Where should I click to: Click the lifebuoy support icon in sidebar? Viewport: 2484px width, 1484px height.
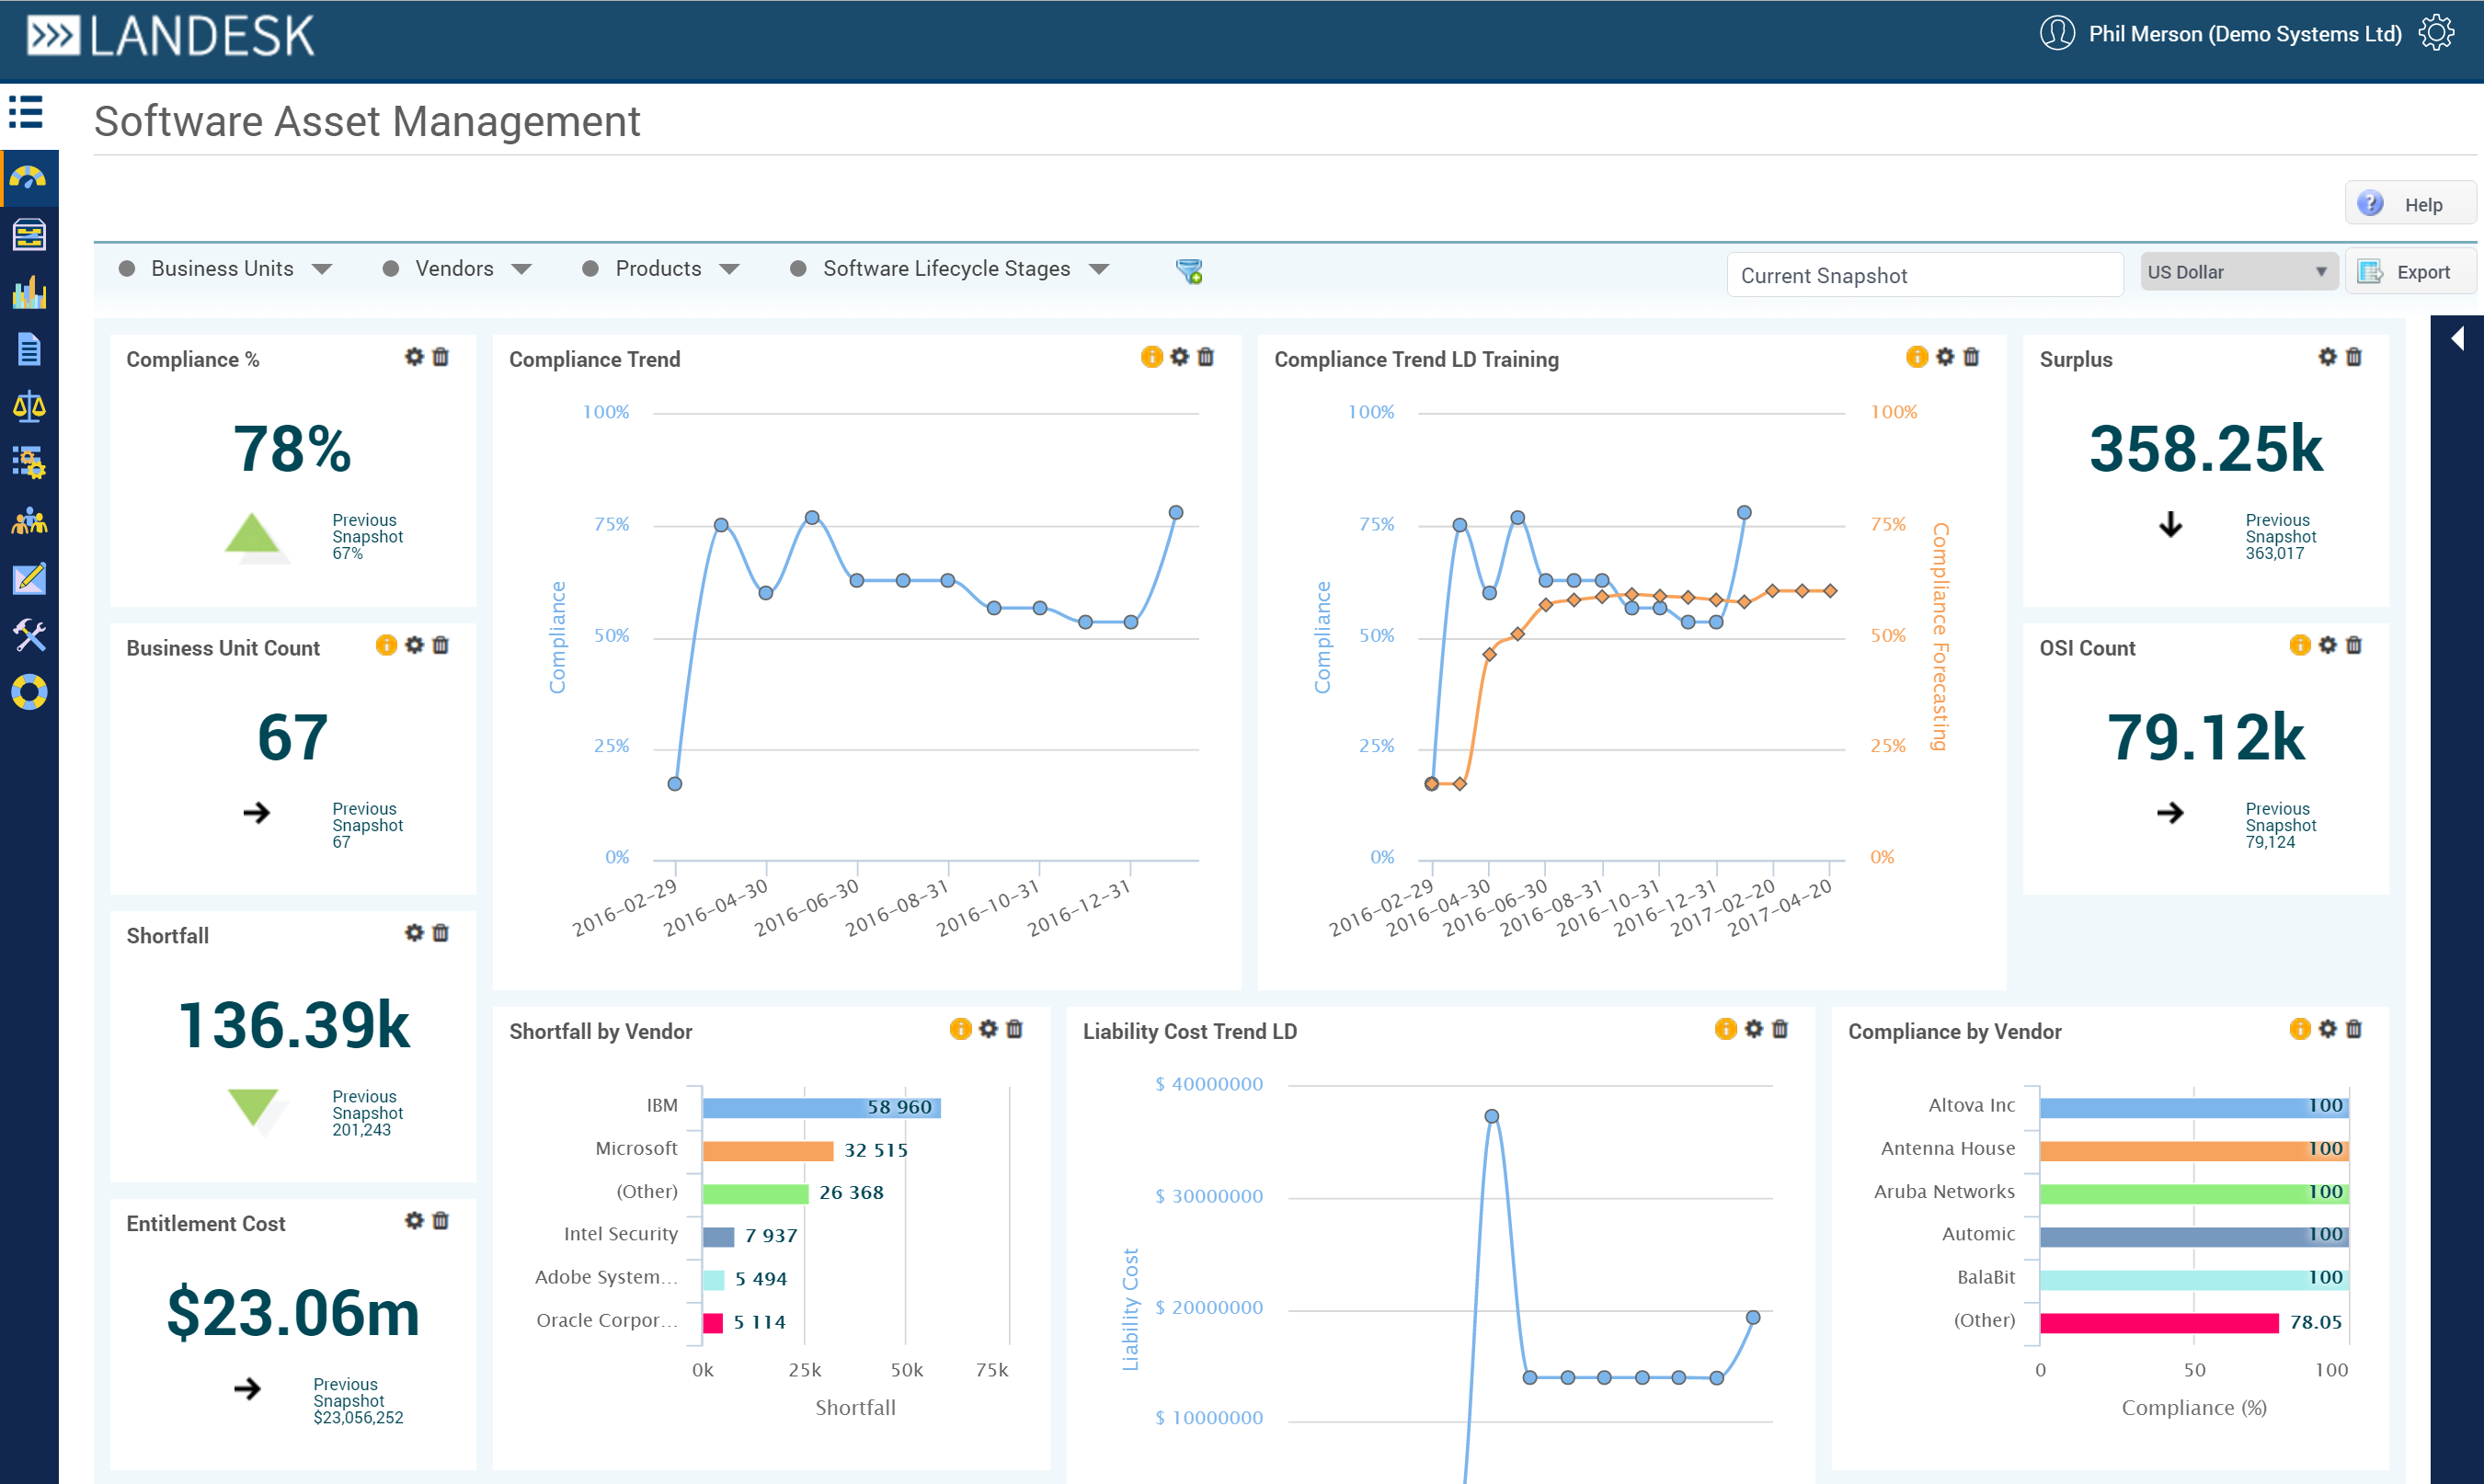pos(28,692)
